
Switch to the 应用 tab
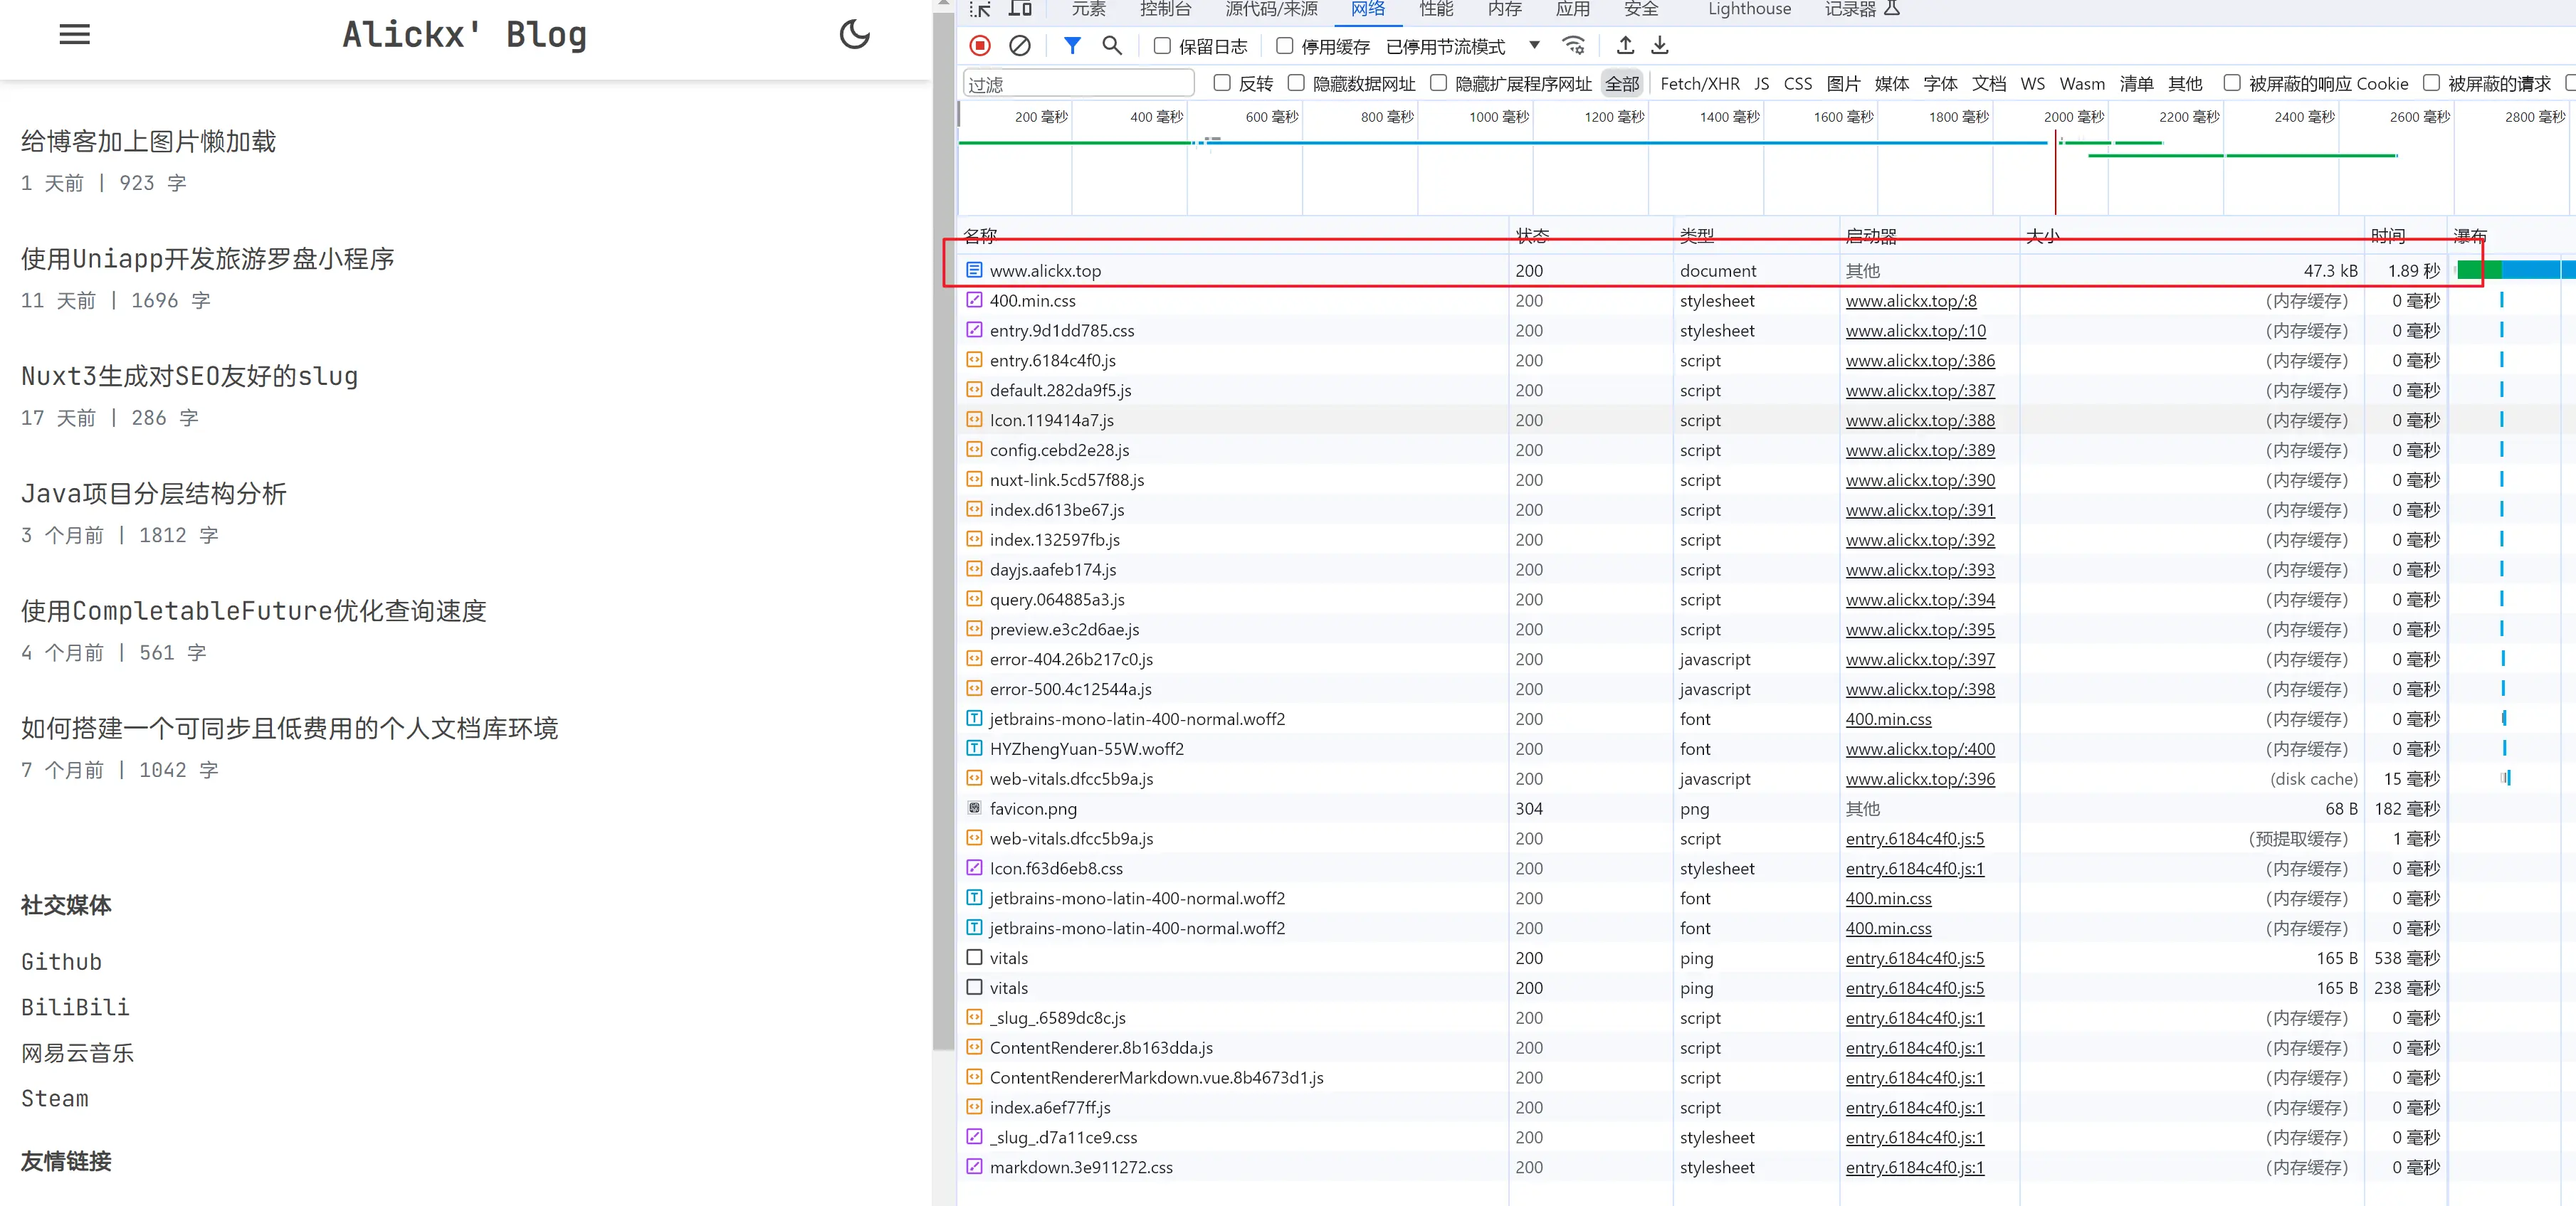pyautogui.click(x=1572, y=9)
